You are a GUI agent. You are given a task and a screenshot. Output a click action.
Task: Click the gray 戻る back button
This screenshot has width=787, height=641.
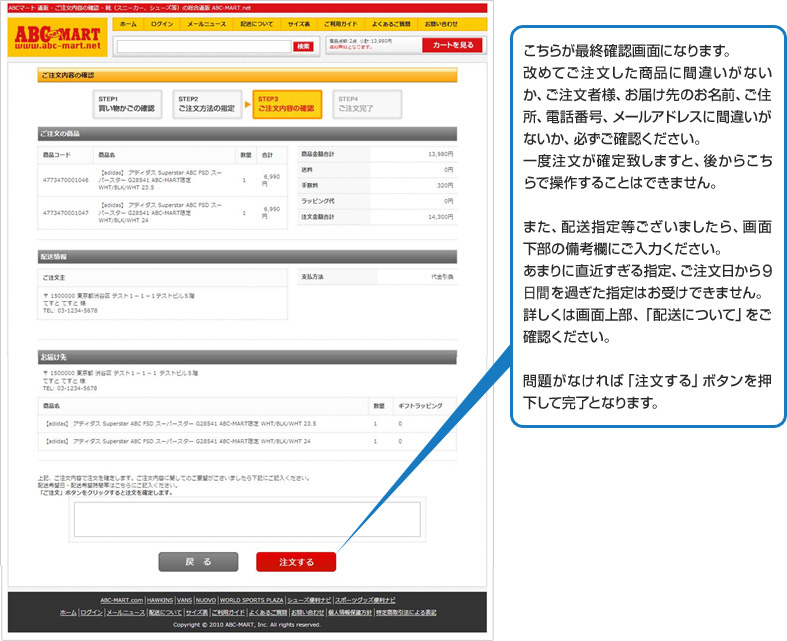198,562
